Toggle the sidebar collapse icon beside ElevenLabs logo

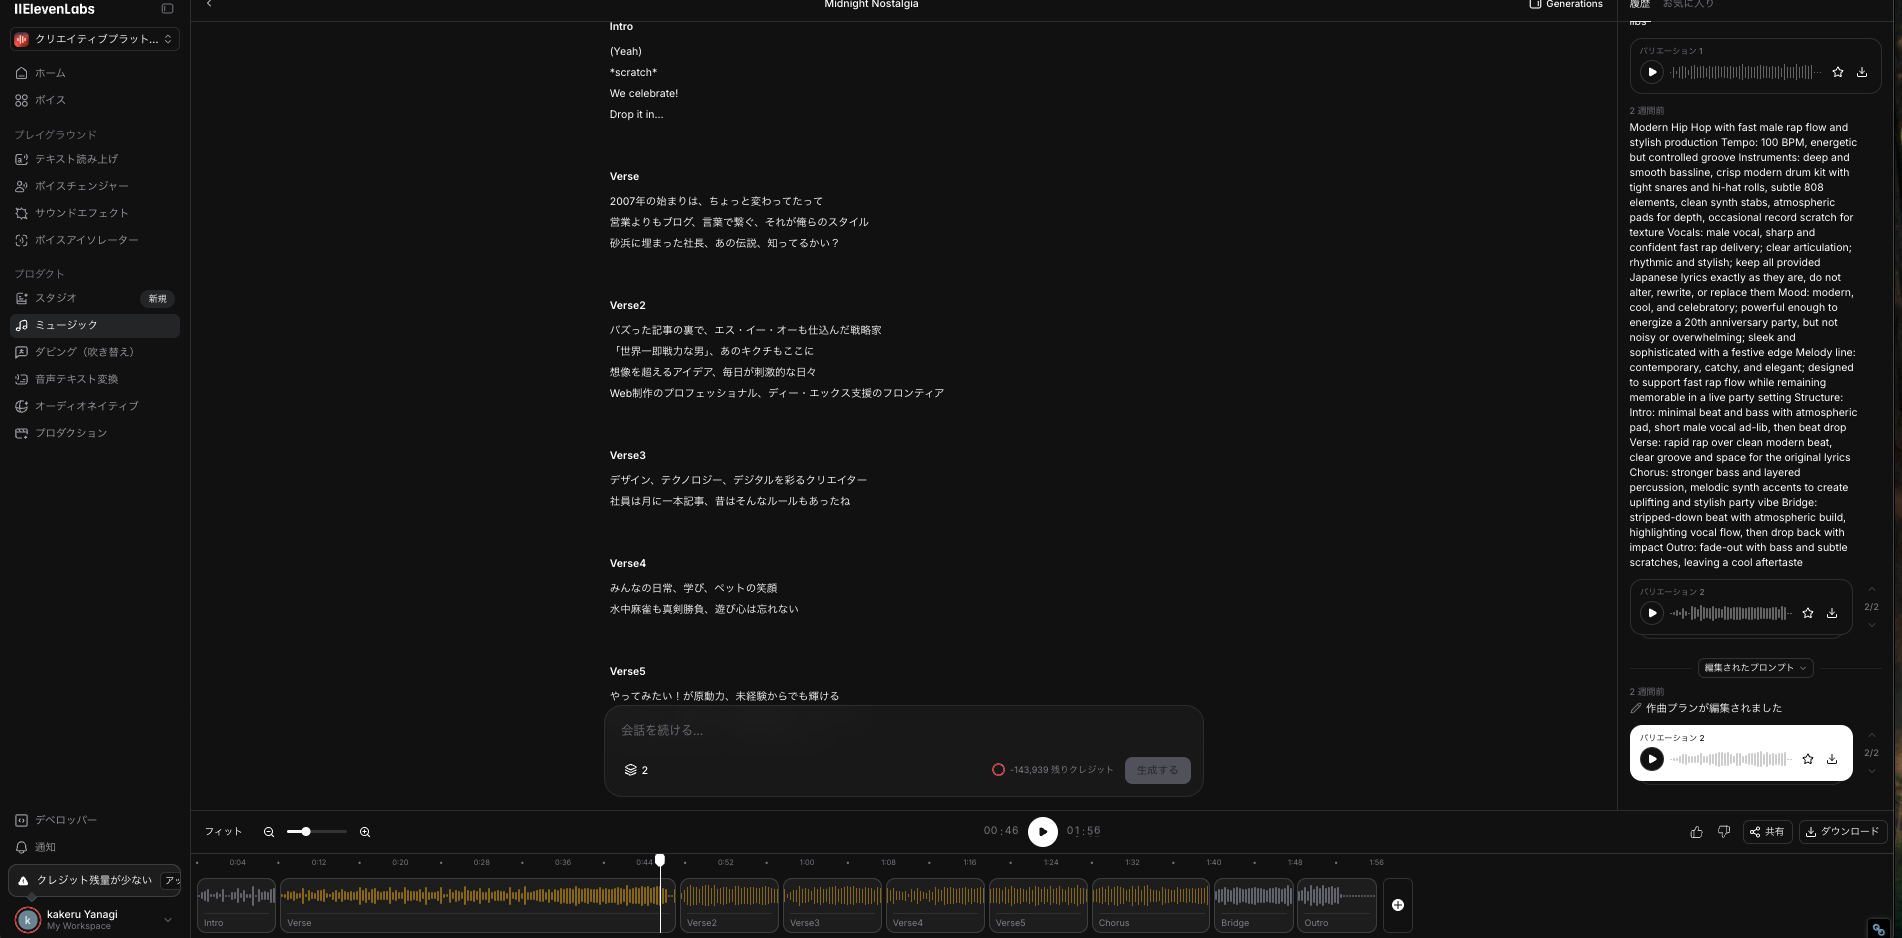(x=167, y=9)
